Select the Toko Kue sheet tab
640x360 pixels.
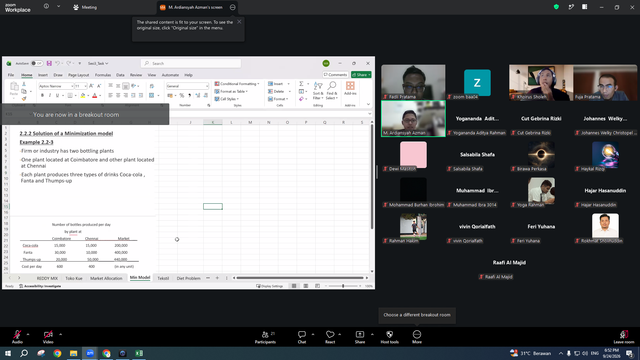point(74,278)
